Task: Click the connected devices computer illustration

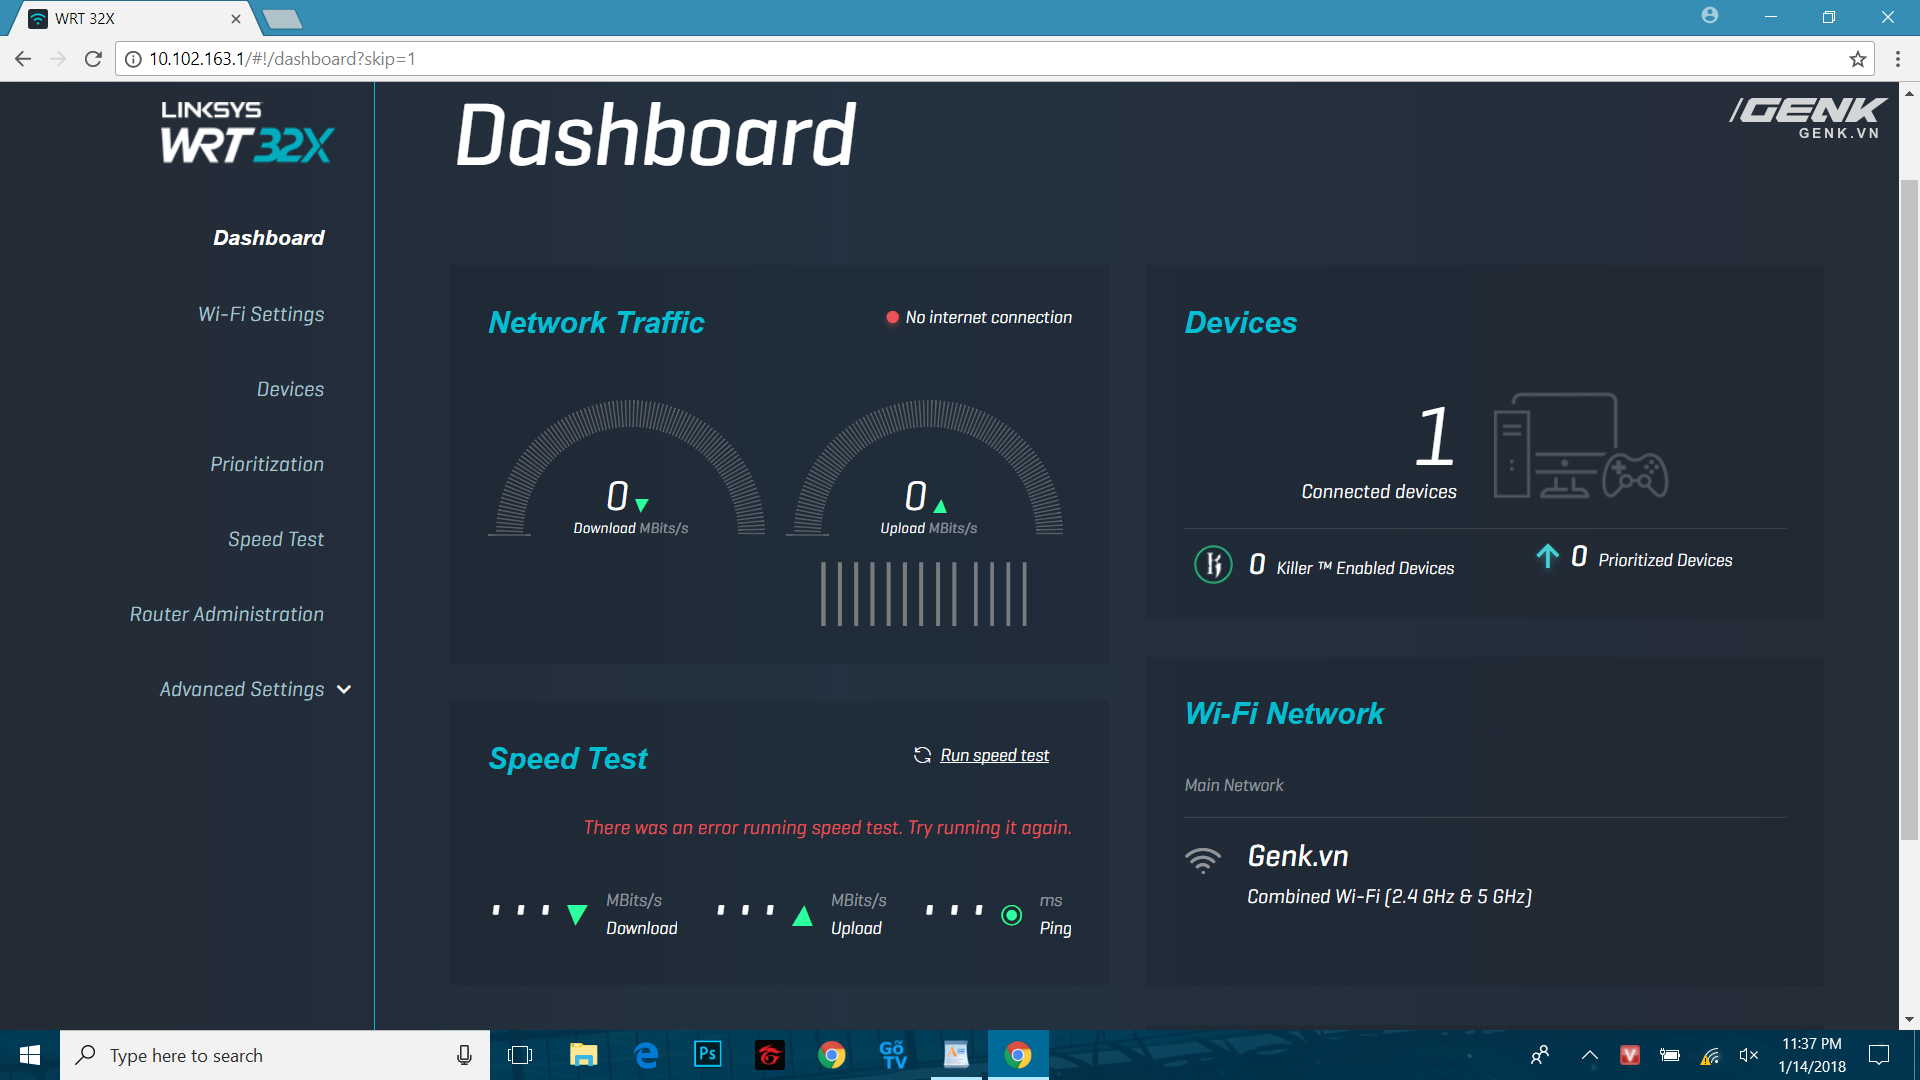Action: (x=1580, y=446)
